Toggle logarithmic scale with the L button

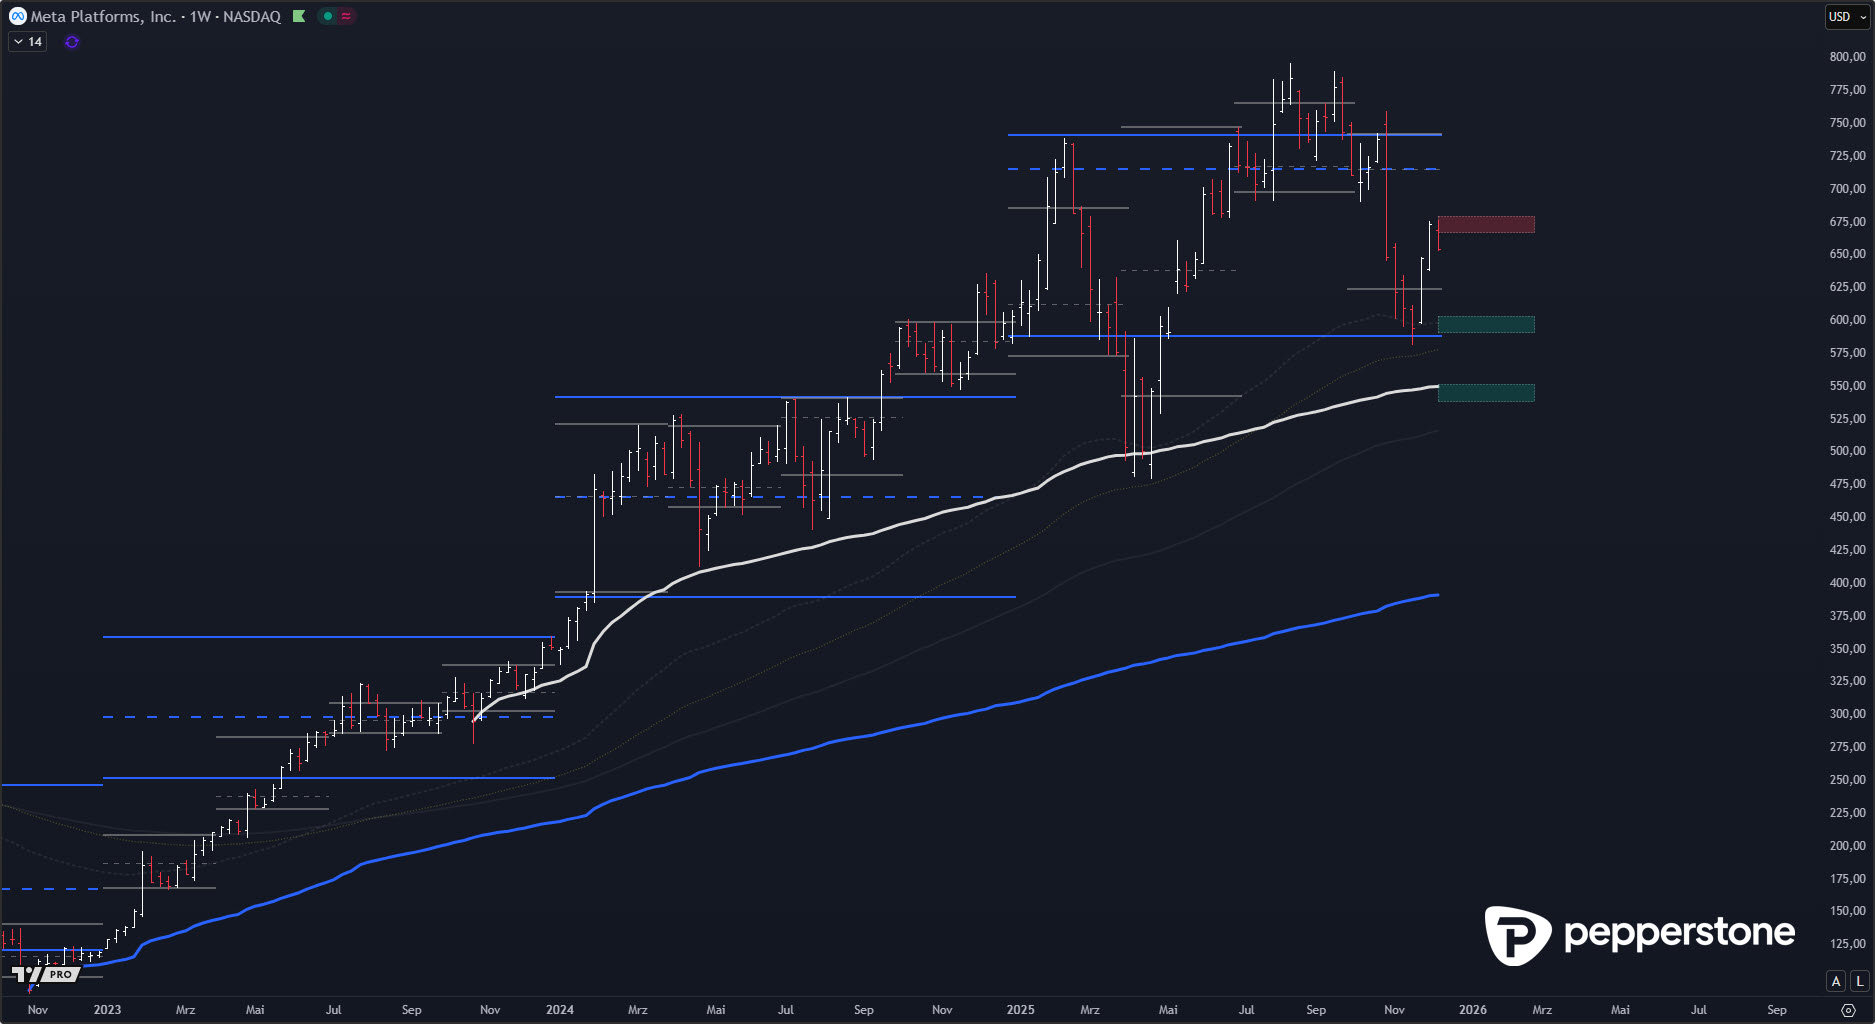point(1860,981)
